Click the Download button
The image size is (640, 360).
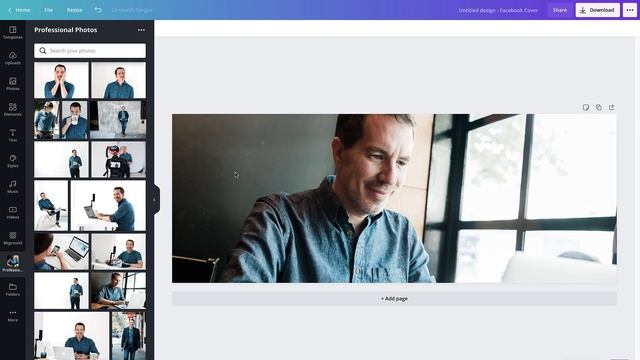(x=598, y=10)
